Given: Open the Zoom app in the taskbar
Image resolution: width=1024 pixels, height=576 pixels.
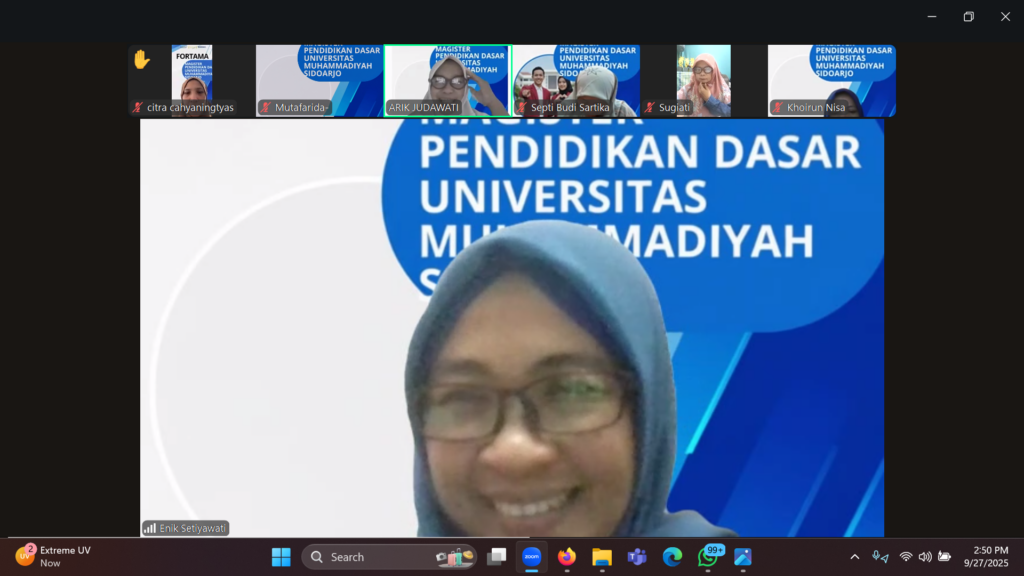Looking at the screenshot, I should click(x=532, y=557).
